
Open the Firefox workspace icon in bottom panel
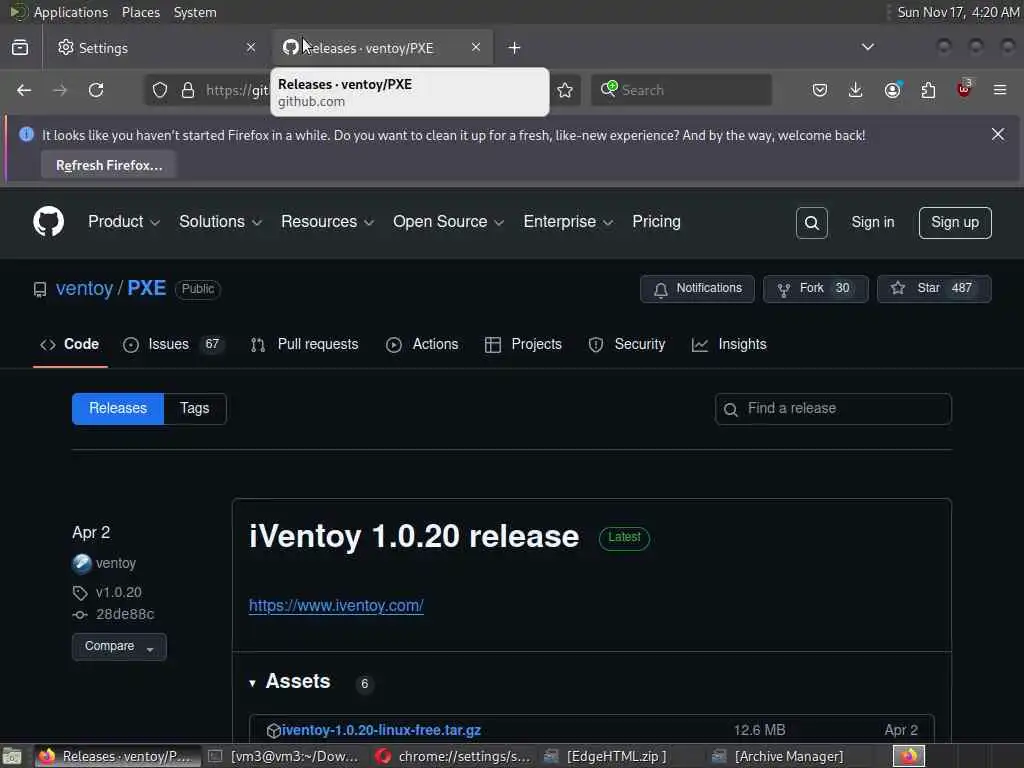(x=909, y=756)
